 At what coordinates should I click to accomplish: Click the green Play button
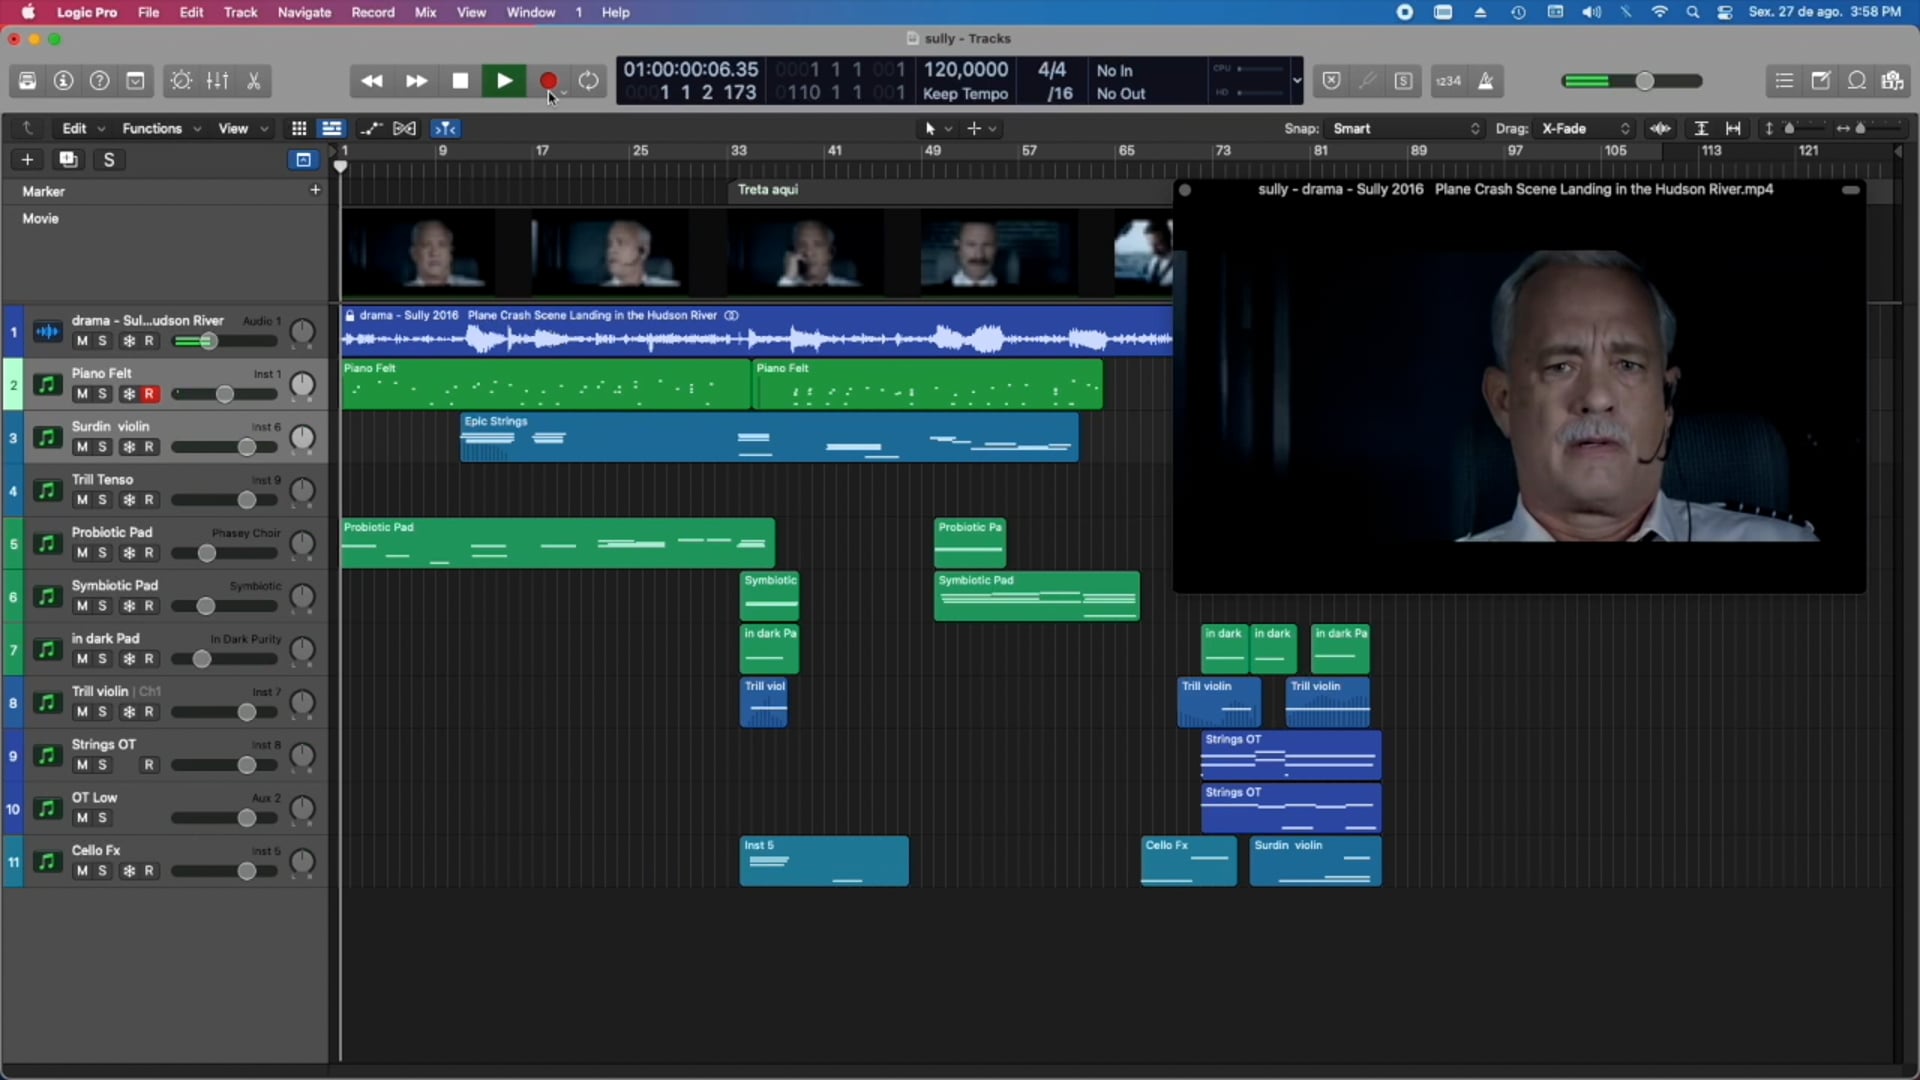coord(504,81)
